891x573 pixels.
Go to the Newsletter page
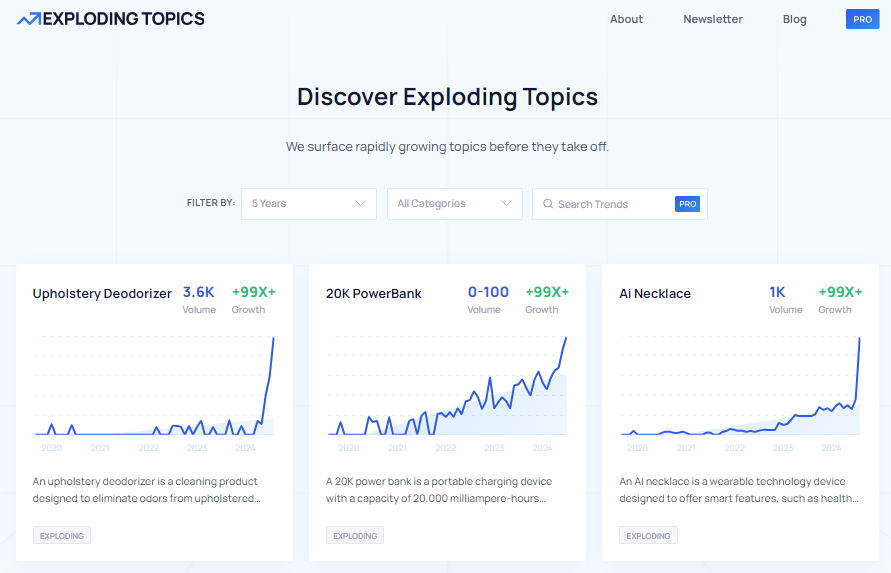713,19
